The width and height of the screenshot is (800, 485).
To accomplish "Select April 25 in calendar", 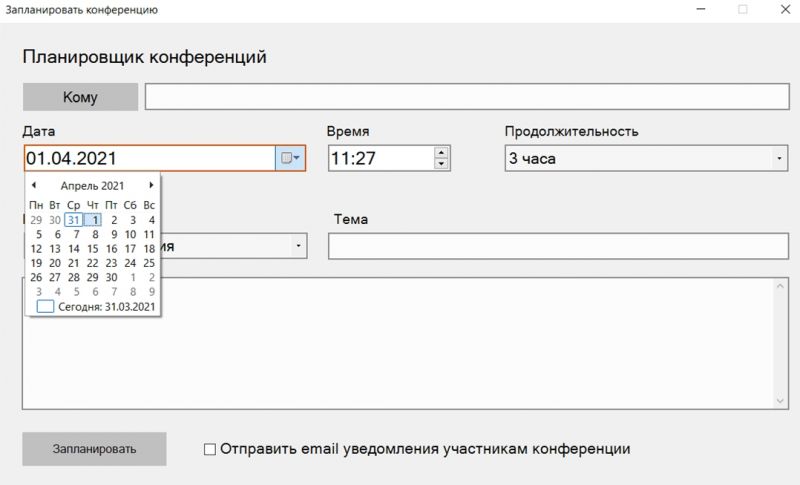I will 149,263.
